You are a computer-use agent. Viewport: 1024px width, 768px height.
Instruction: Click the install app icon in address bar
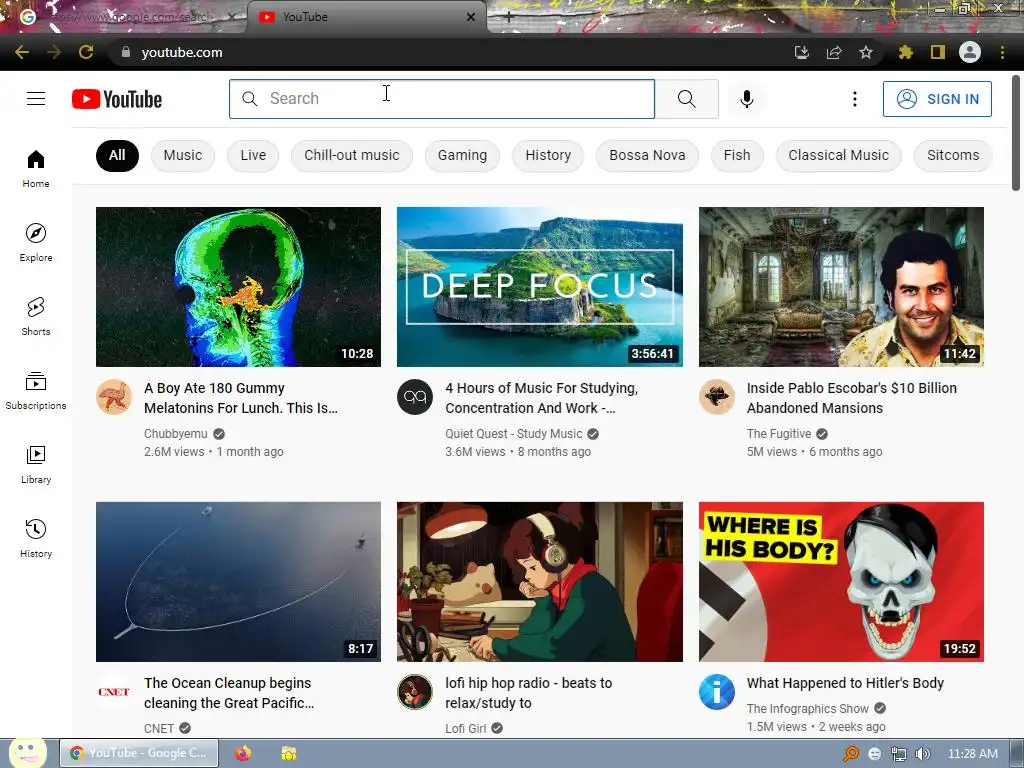802,52
